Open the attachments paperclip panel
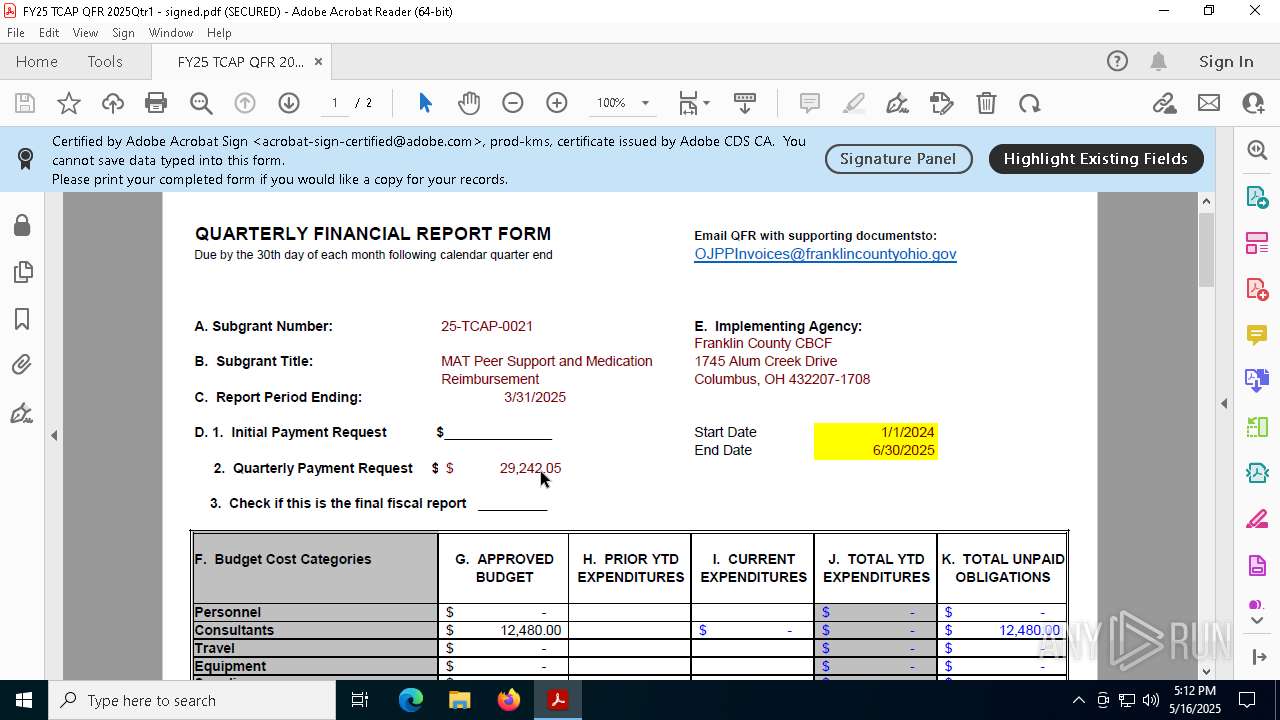This screenshot has height=720, width=1280. click(x=22, y=366)
